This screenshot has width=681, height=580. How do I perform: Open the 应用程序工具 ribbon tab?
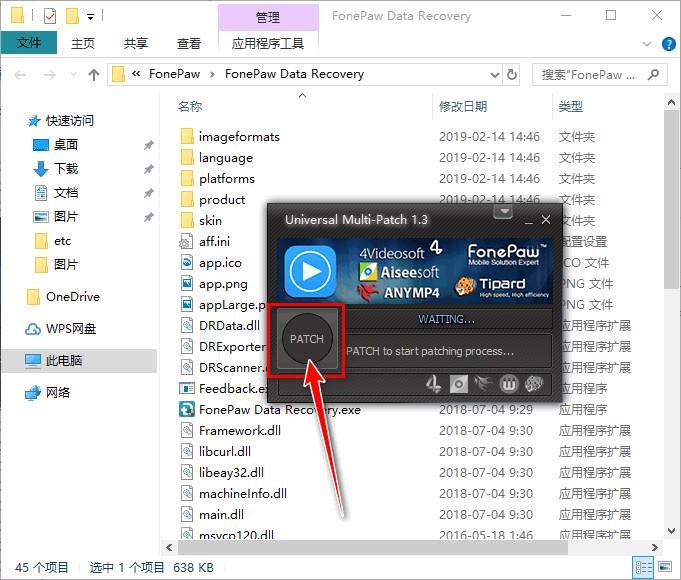click(x=268, y=43)
